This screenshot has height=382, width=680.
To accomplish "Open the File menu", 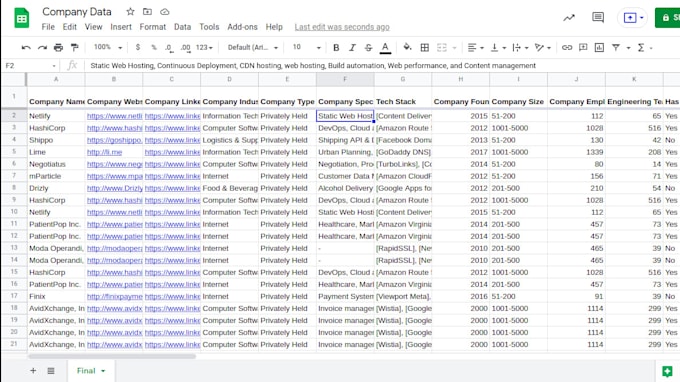I will (x=48, y=27).
